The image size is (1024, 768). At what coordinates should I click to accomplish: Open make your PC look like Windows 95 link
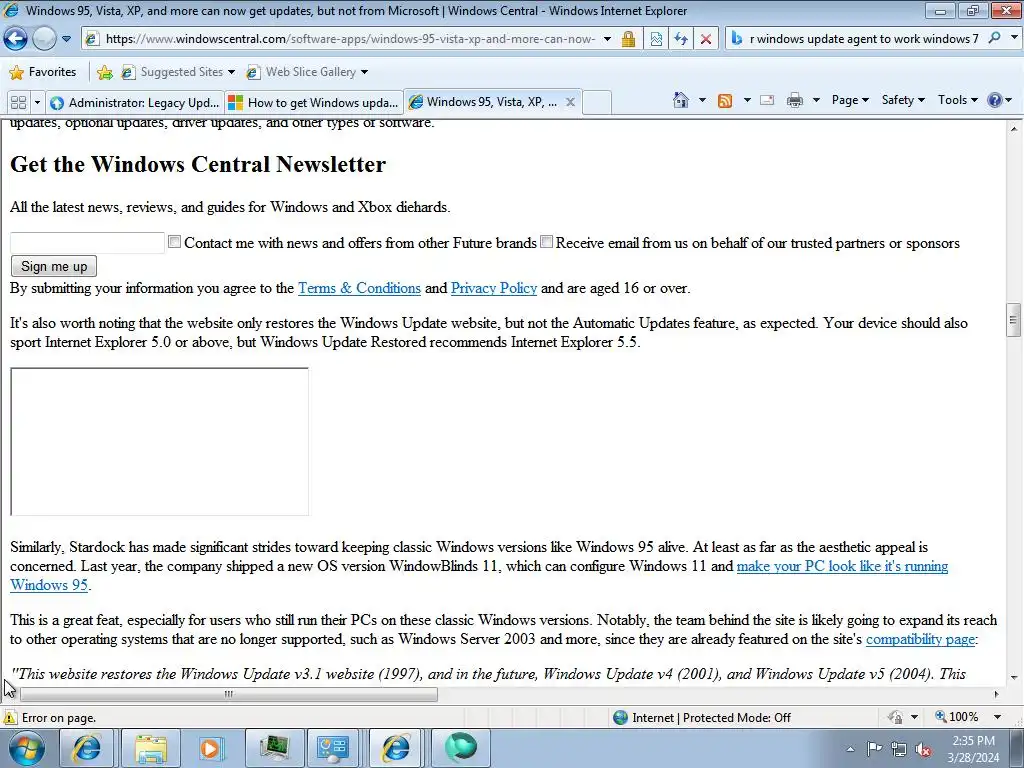coord(842,566)
